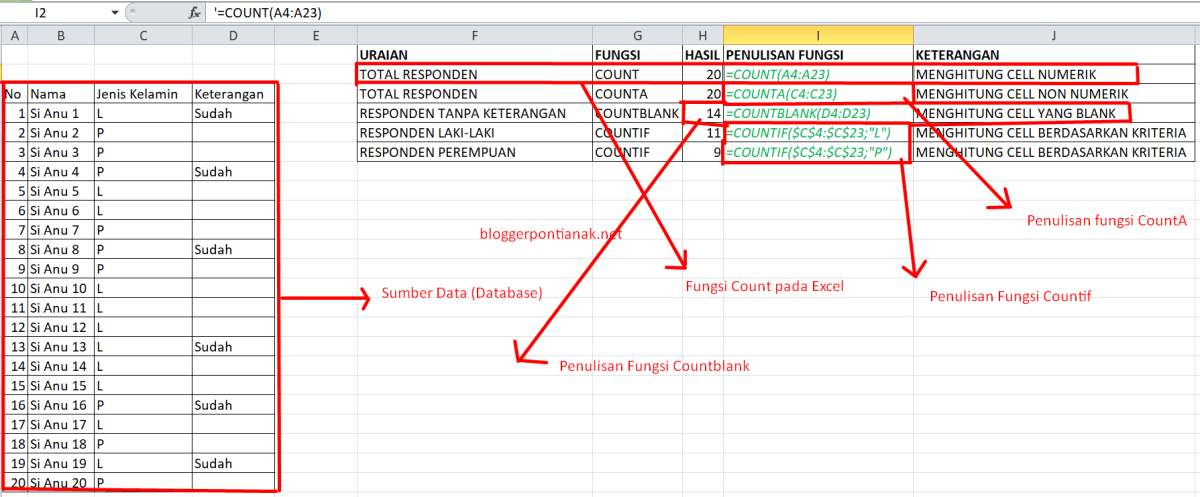This screenshot has width=1200, height=497.
Task: Select the Si Anu 10 name cell
Action: [x=61, y=288]
